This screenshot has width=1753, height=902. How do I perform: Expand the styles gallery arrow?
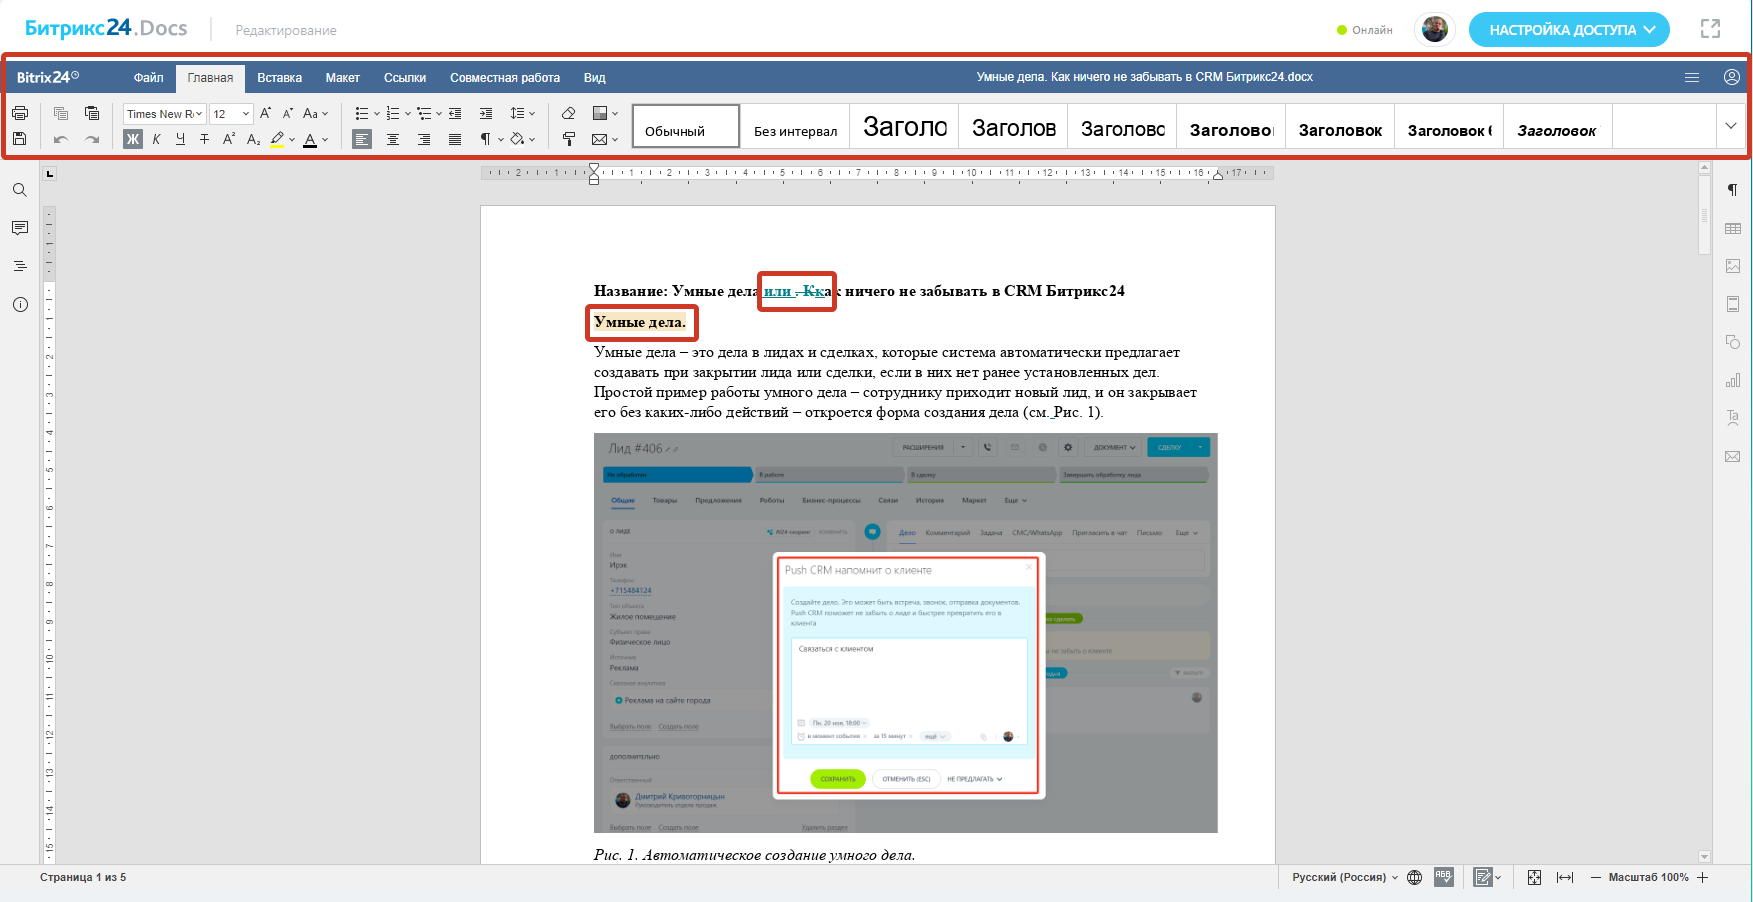pyautogui.click(x=1731, y=126)
